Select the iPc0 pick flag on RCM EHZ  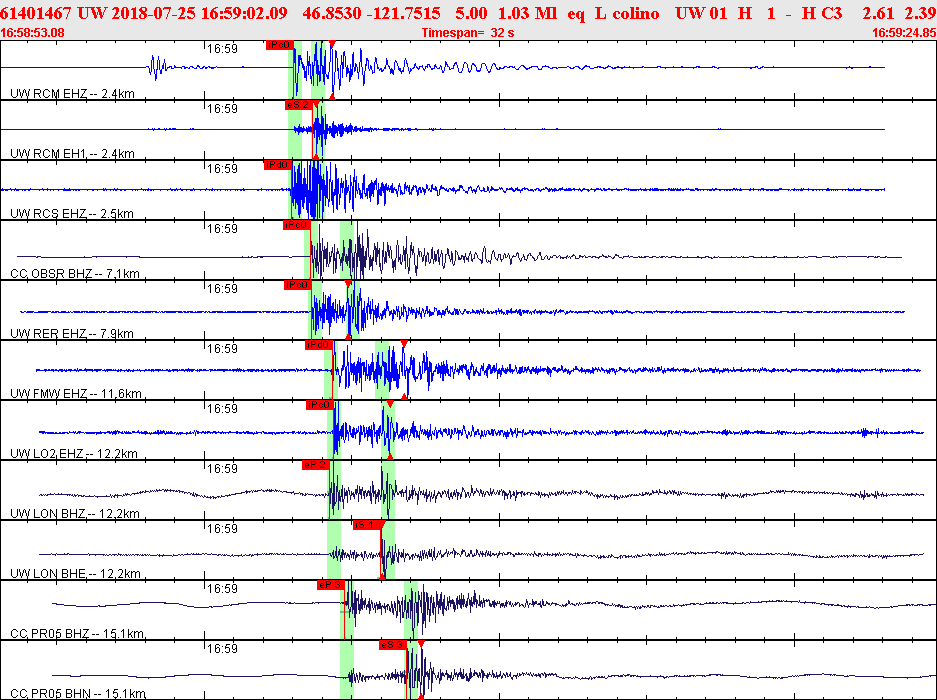tap(280, 45)
